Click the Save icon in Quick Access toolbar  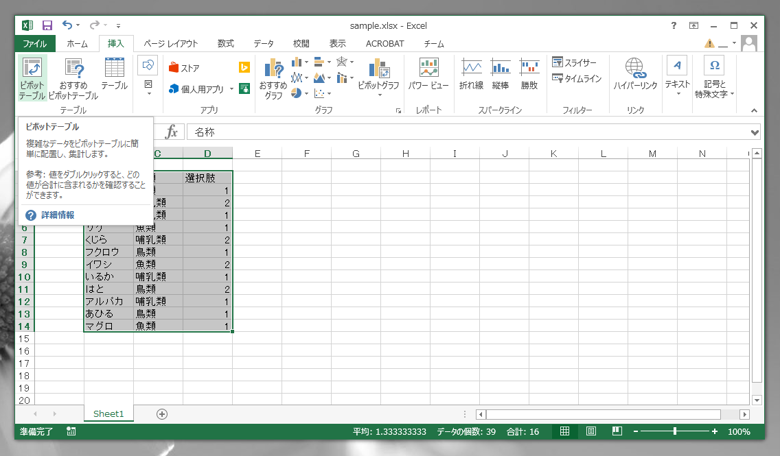tap(47, 25)
